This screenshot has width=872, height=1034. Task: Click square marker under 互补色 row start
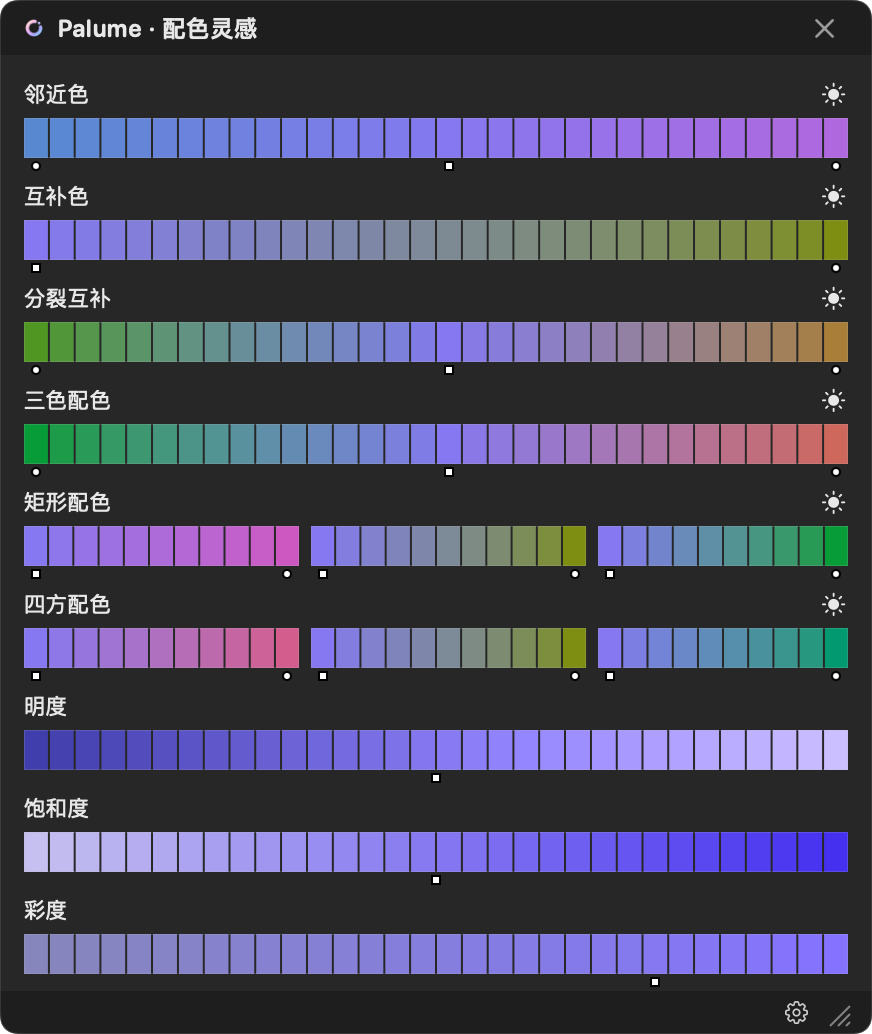(x=36, y=268)
